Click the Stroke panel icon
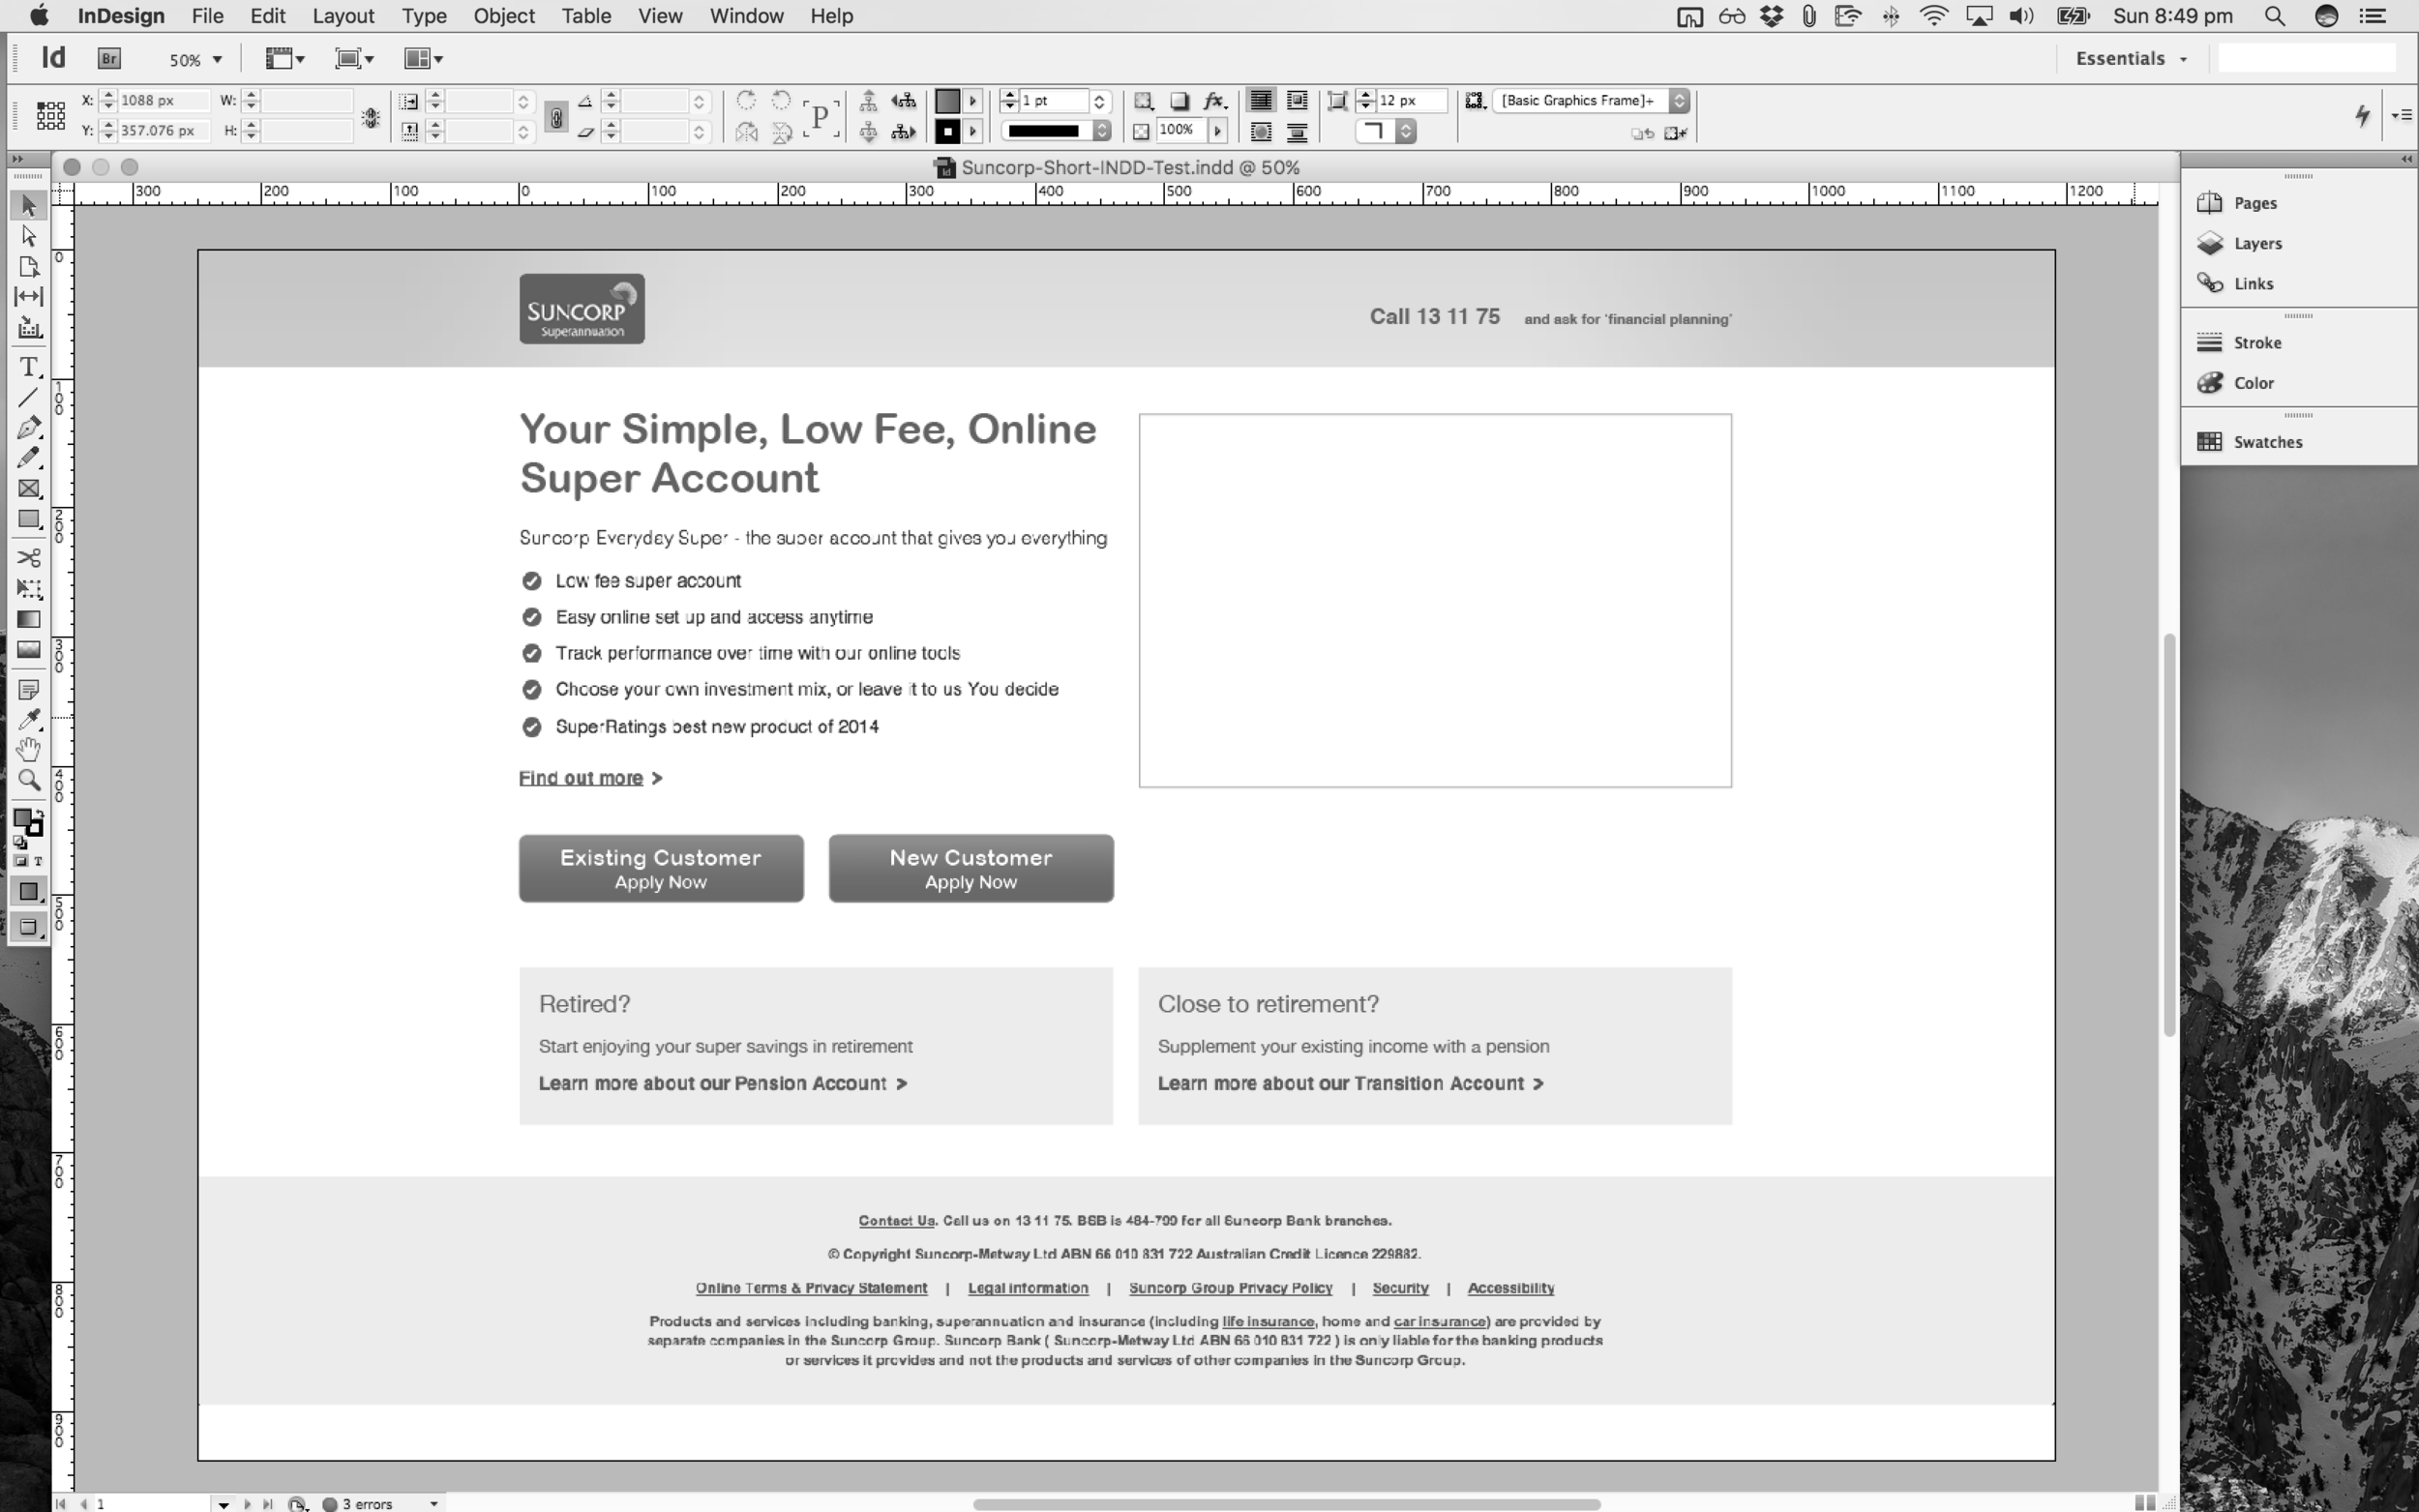This screenshot has height=1512, width=2419. pyautogui.click(x=2210, y=341)
